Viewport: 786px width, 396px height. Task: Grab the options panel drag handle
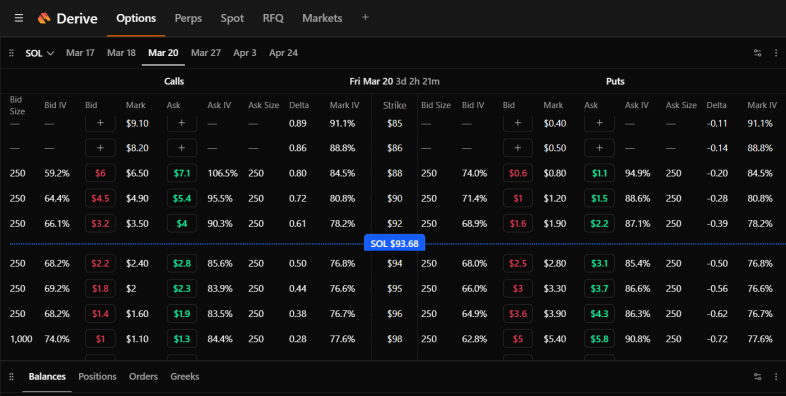tap(12, 53)
